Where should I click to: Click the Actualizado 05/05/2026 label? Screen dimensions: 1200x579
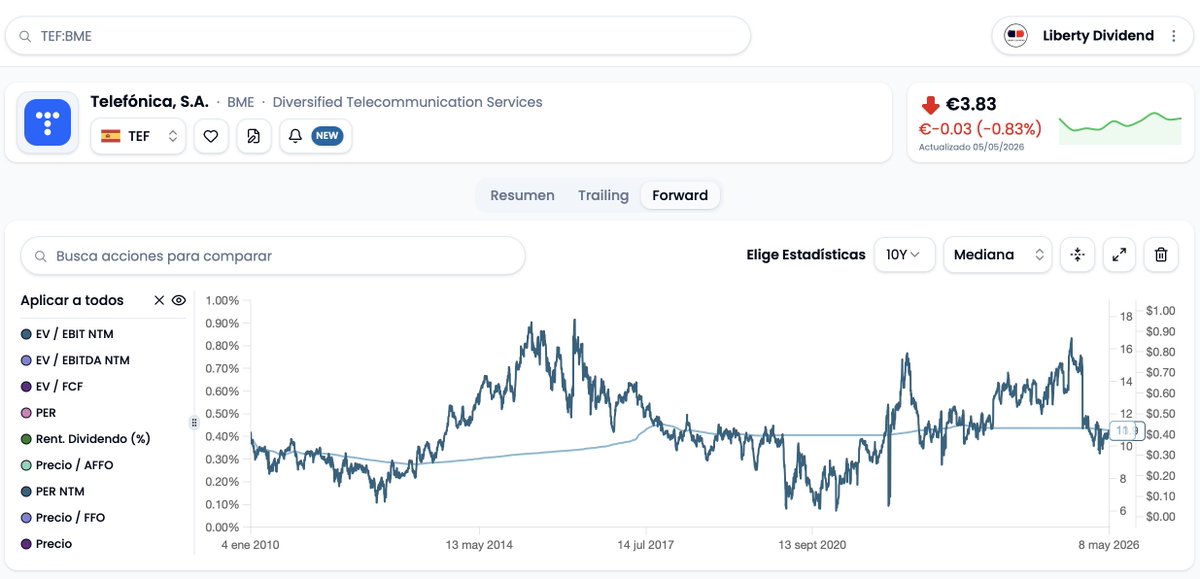tap(971, 147)
